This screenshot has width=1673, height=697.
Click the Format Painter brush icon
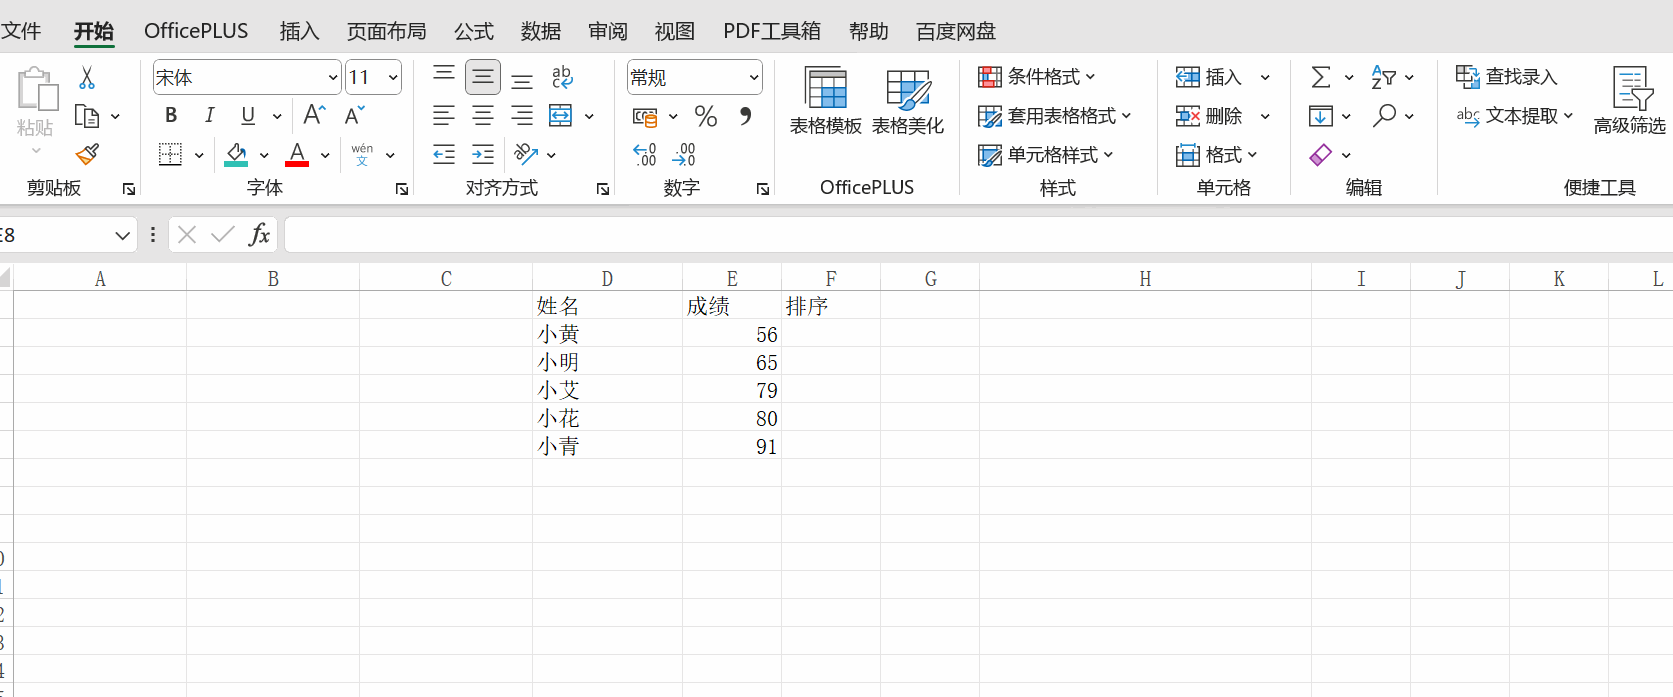(87, 154)
